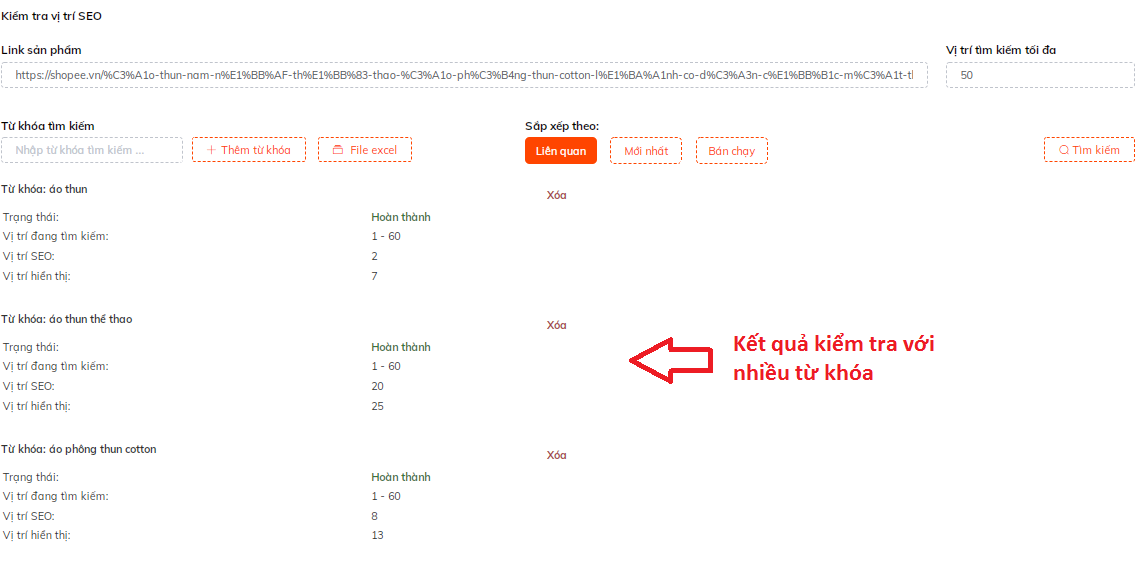Click the magnifier icon in Tìm kiếm
This screenshot has width=1135, height=574.
pyautogui.click(x=1064, y=150)
